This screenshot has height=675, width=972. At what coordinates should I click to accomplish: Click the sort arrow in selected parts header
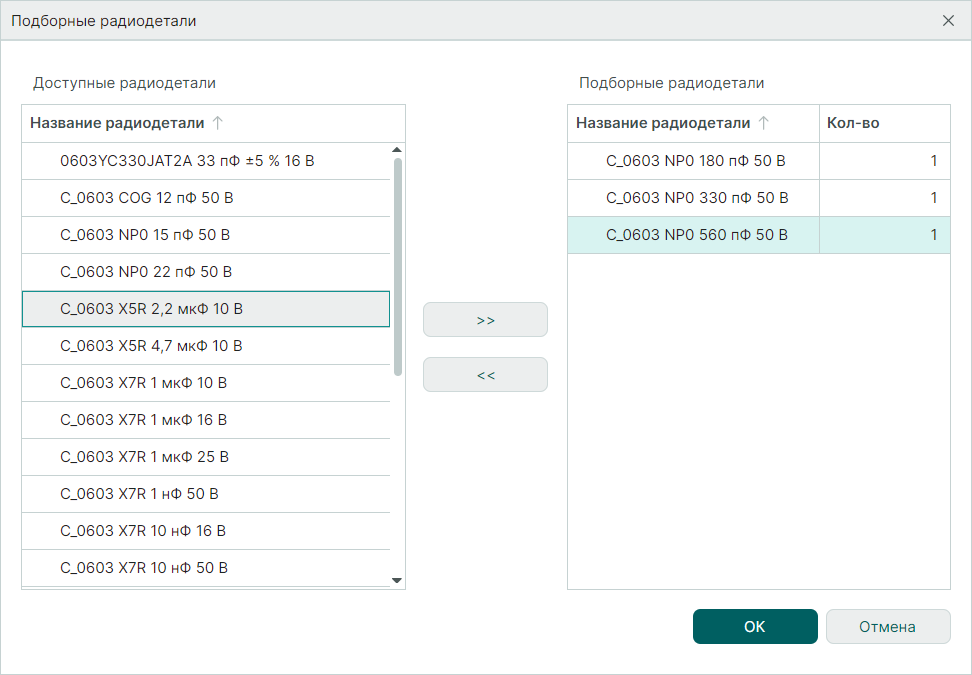coord(764,123)
